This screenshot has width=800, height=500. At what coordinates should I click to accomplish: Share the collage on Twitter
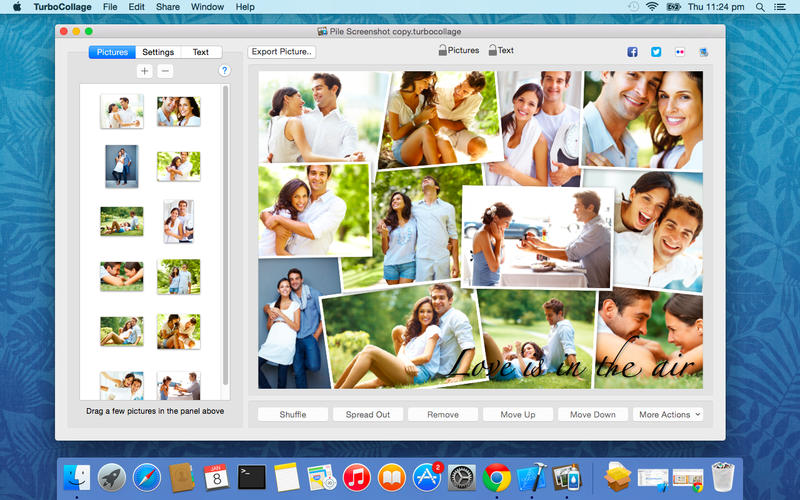click(656, 52)
